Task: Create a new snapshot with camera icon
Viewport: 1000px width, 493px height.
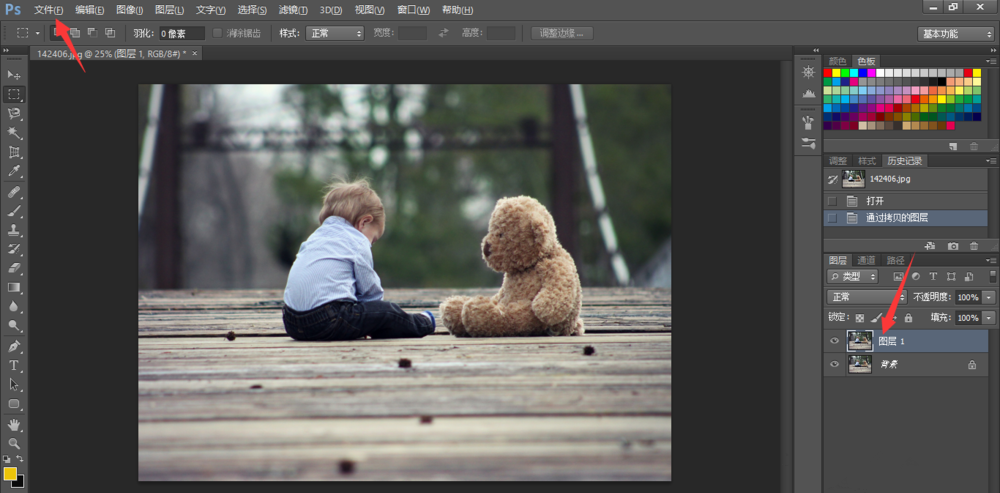Action: (953, 245)
